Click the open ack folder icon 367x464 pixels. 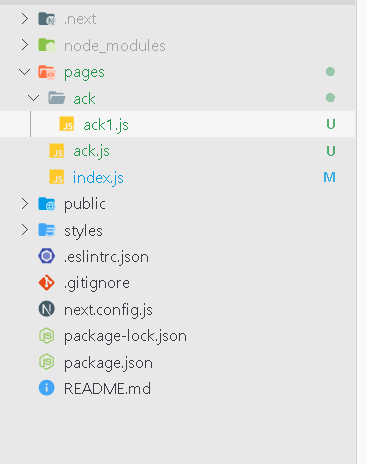click(57, 98)
